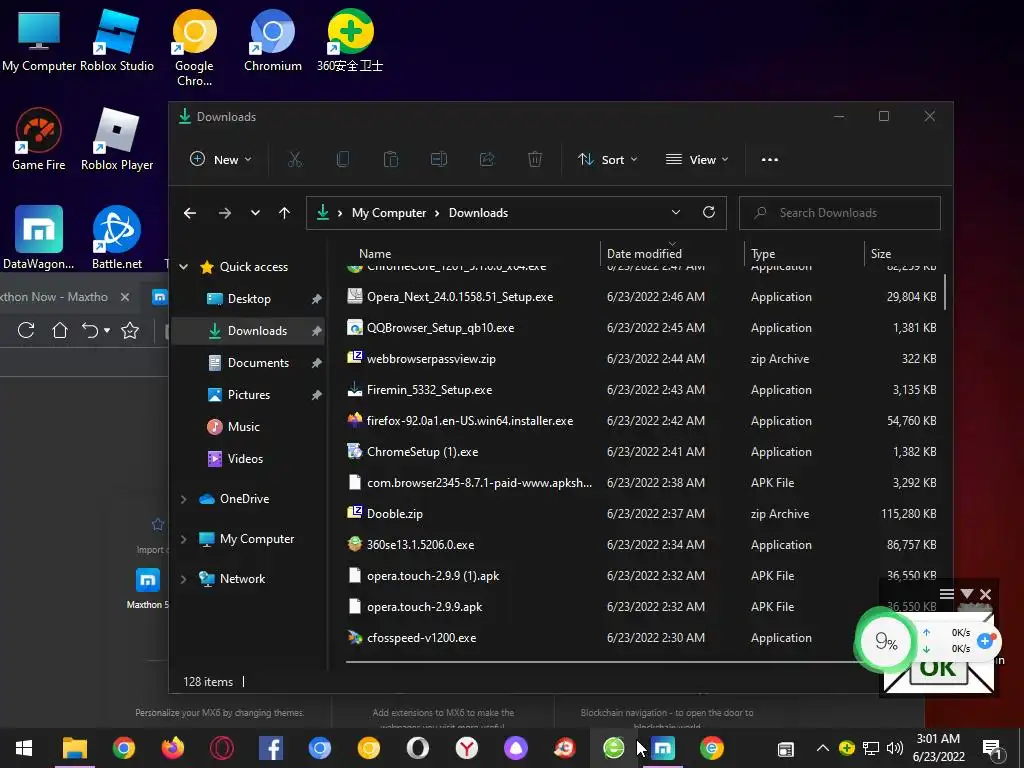1024x768 pixels.
Task: Expand the OneDrive tree node
Action: [184, 499]
